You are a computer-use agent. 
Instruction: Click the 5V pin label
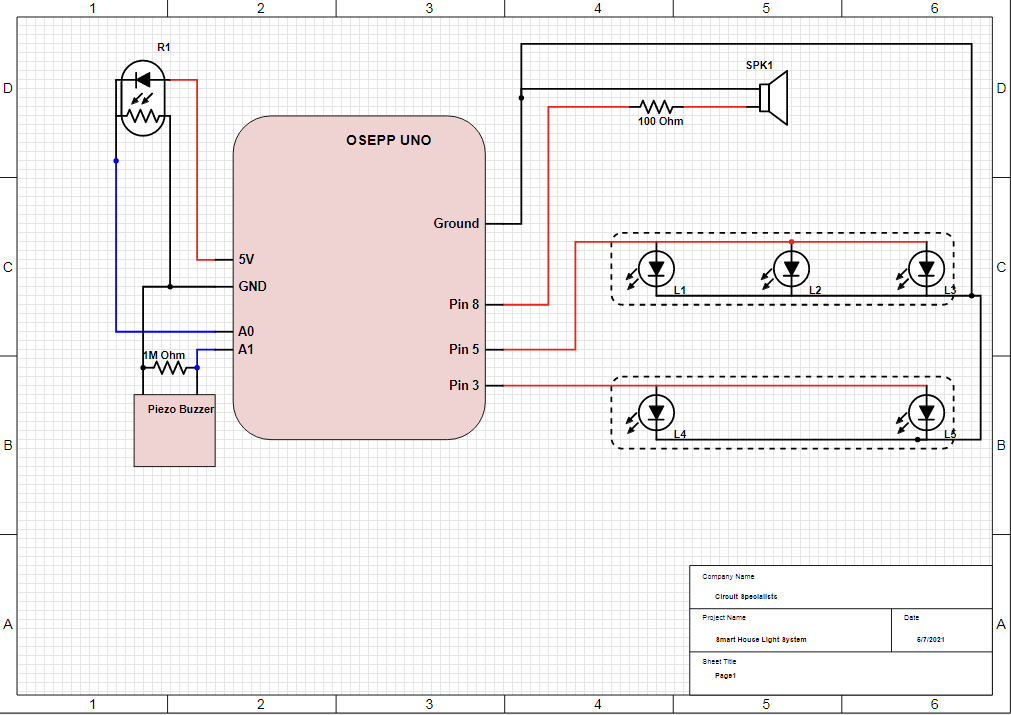click(x=246, y=260)
